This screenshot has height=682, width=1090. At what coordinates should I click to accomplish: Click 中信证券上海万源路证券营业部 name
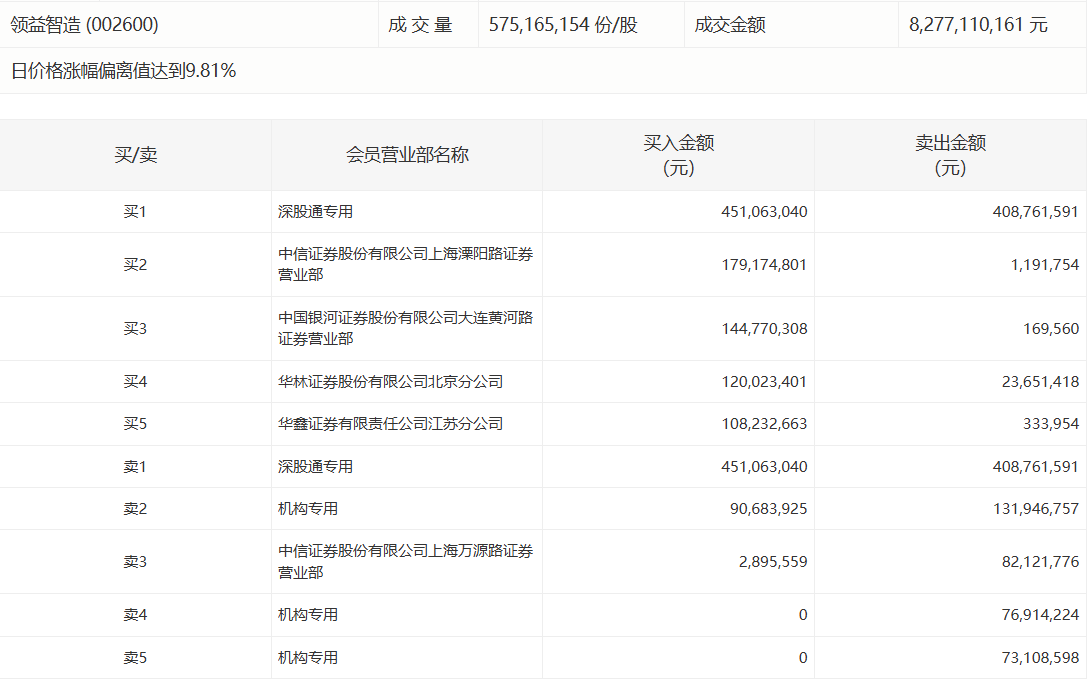pyautogui.click(x=405, y=562)
